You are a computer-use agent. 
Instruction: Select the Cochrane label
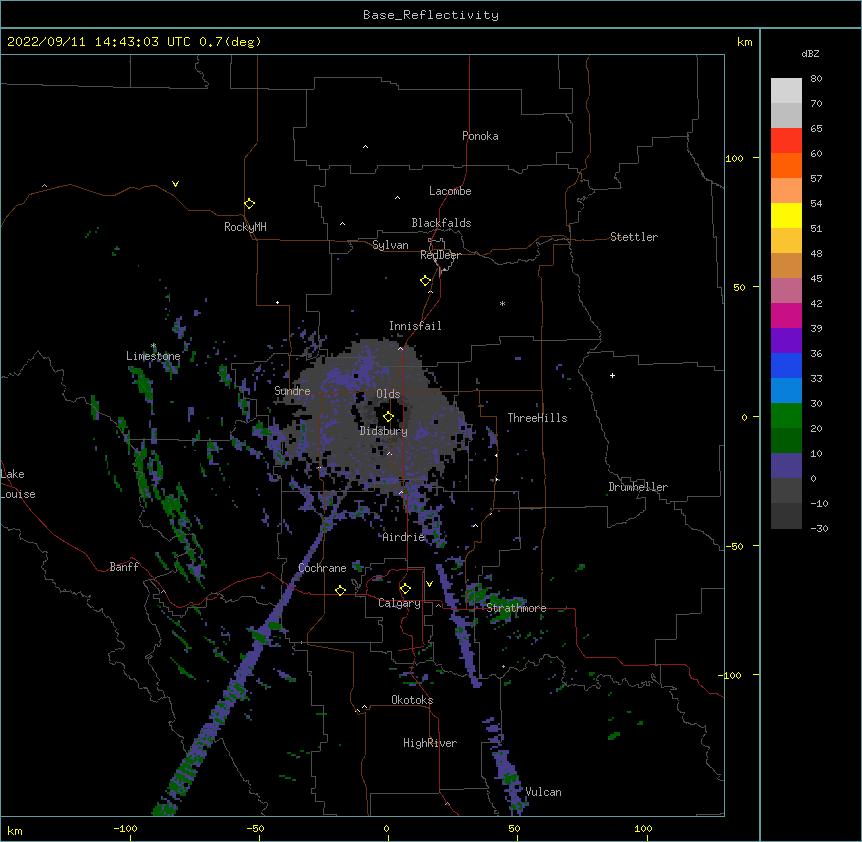322,568
